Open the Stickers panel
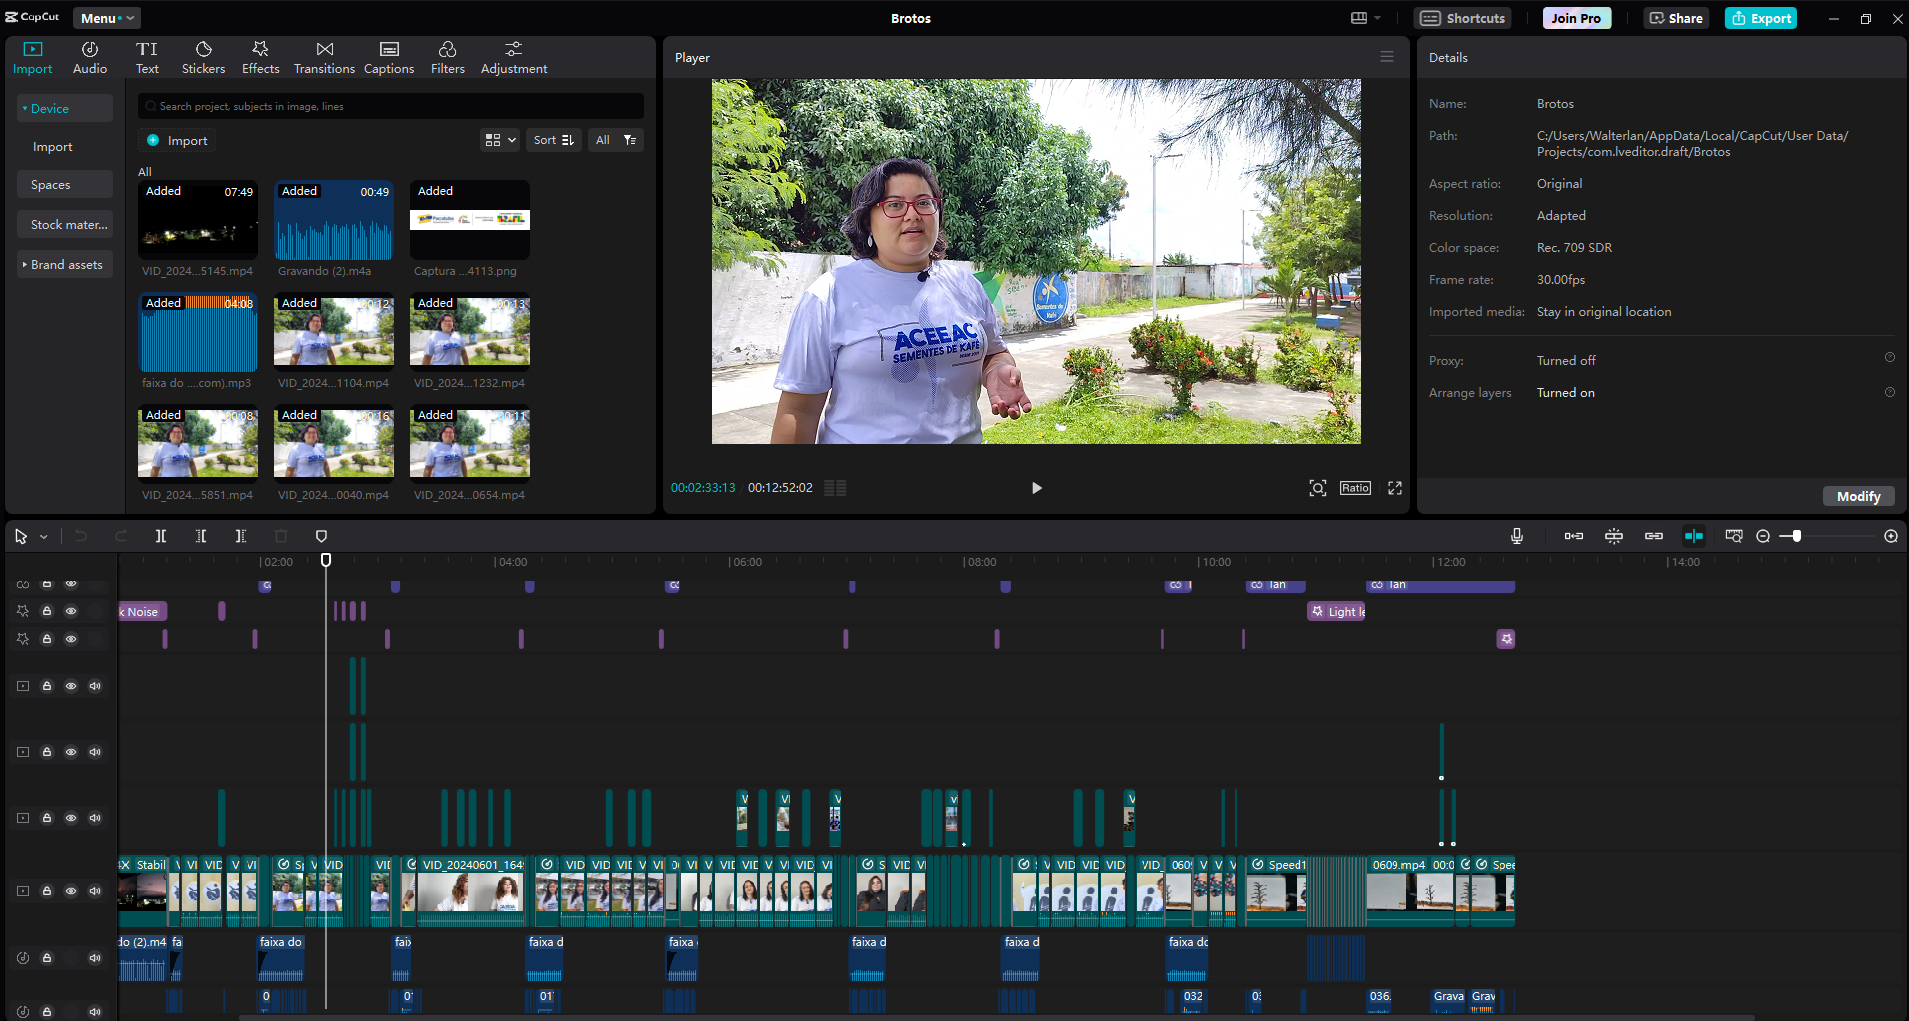This screenshot has height=1021, width=1909. point(203,58)
